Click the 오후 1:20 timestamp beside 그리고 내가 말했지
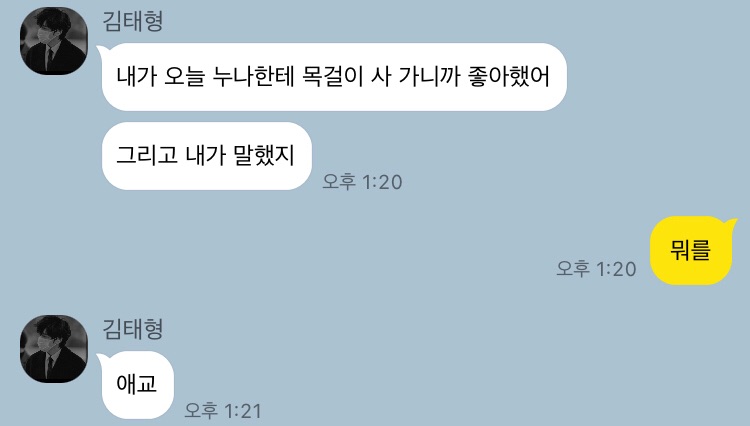 click(362, 182)
